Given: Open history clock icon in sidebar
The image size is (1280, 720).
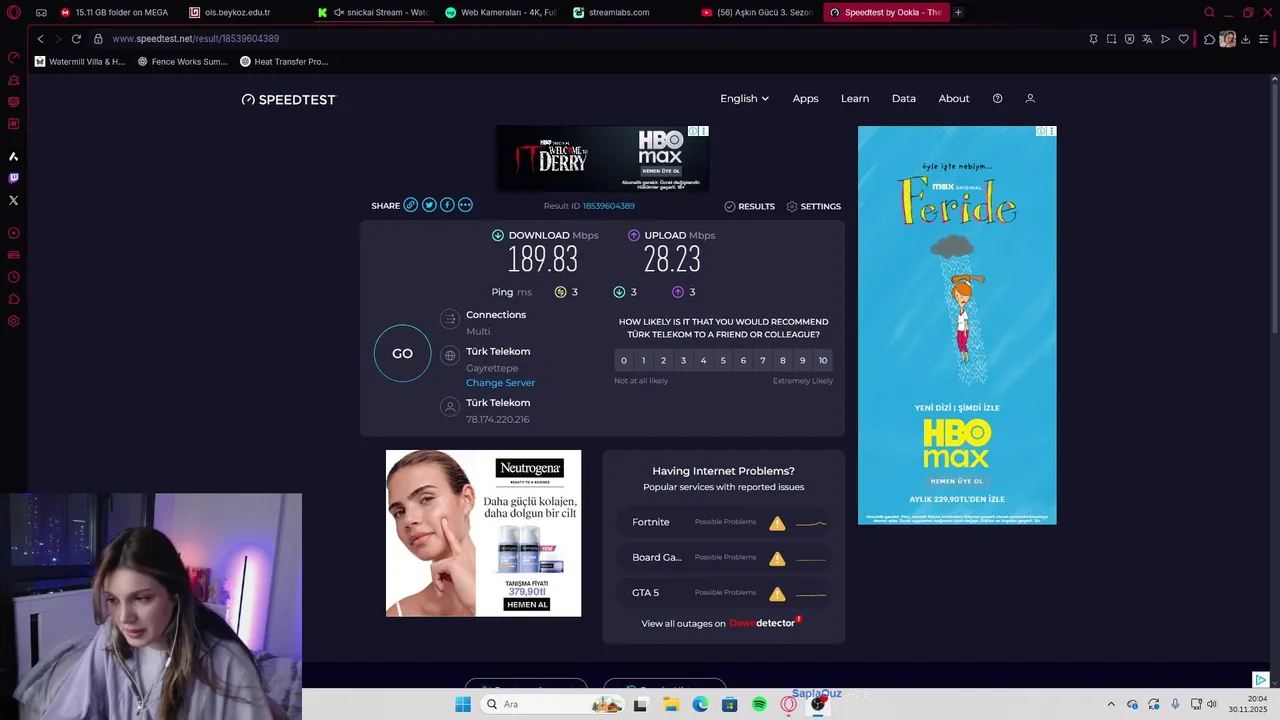Looking at the screenshot, I should coord(14,277).
